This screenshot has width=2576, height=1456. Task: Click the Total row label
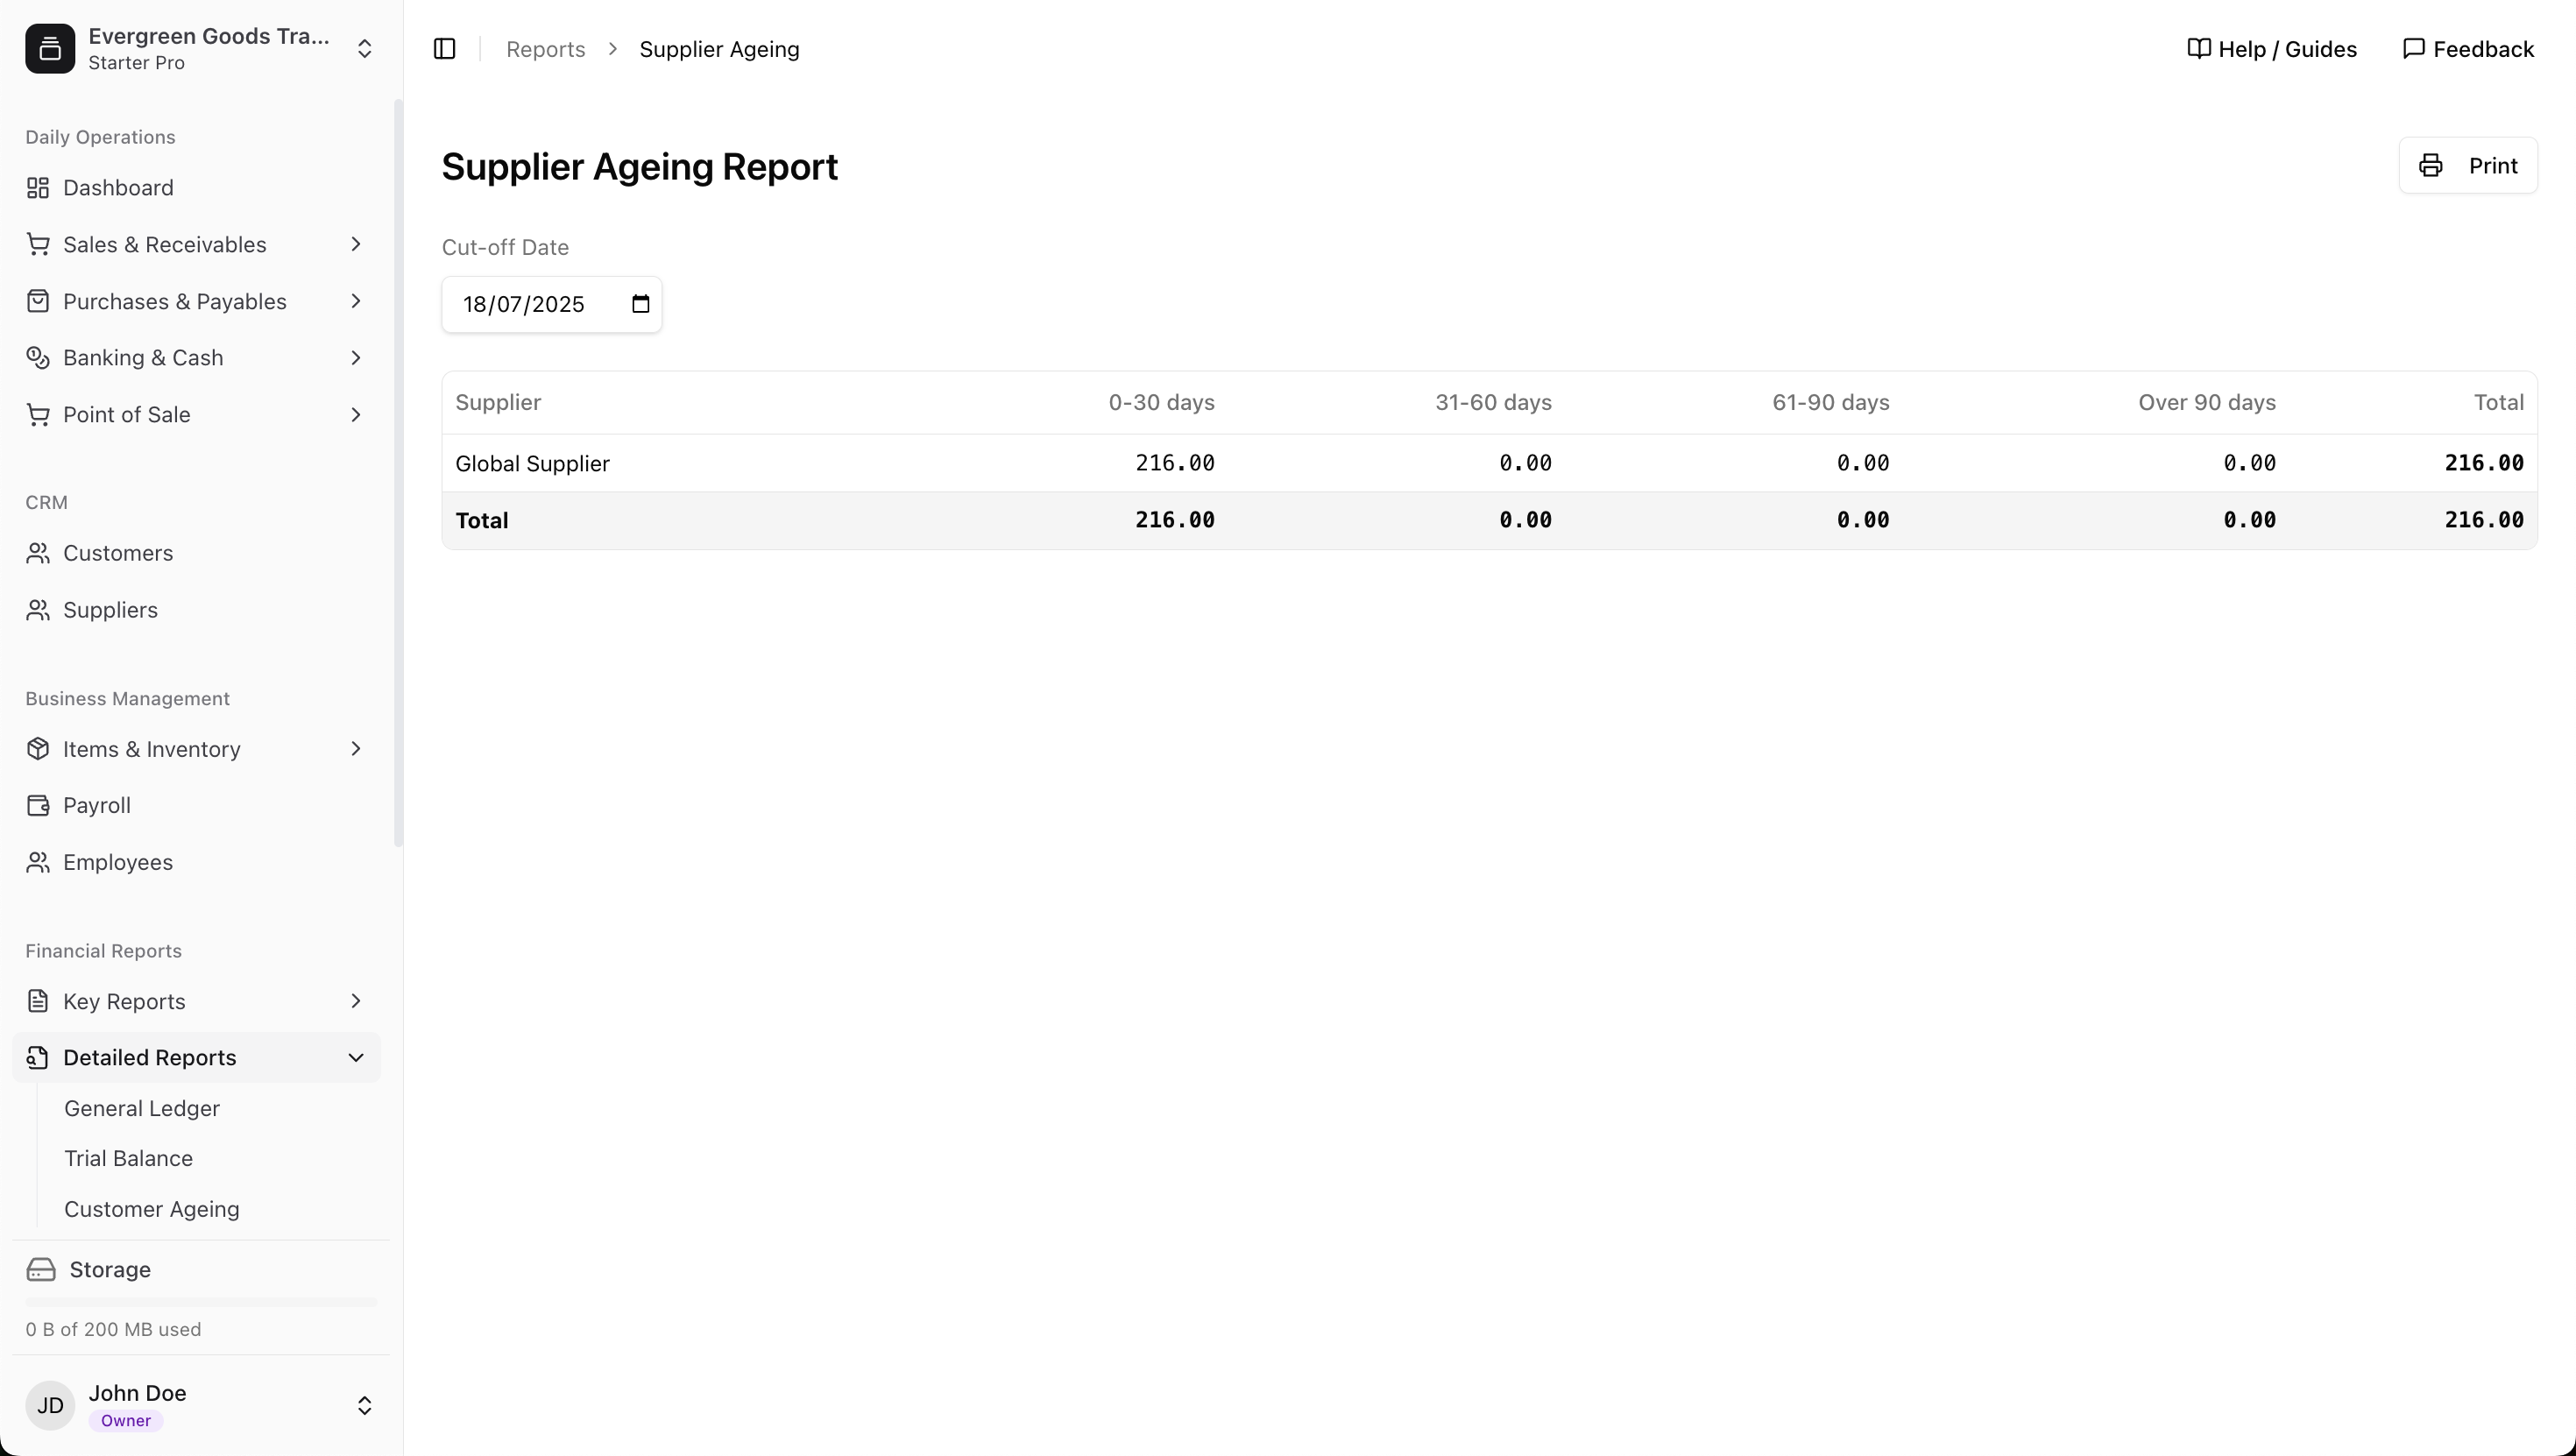[x=482, y=521]
